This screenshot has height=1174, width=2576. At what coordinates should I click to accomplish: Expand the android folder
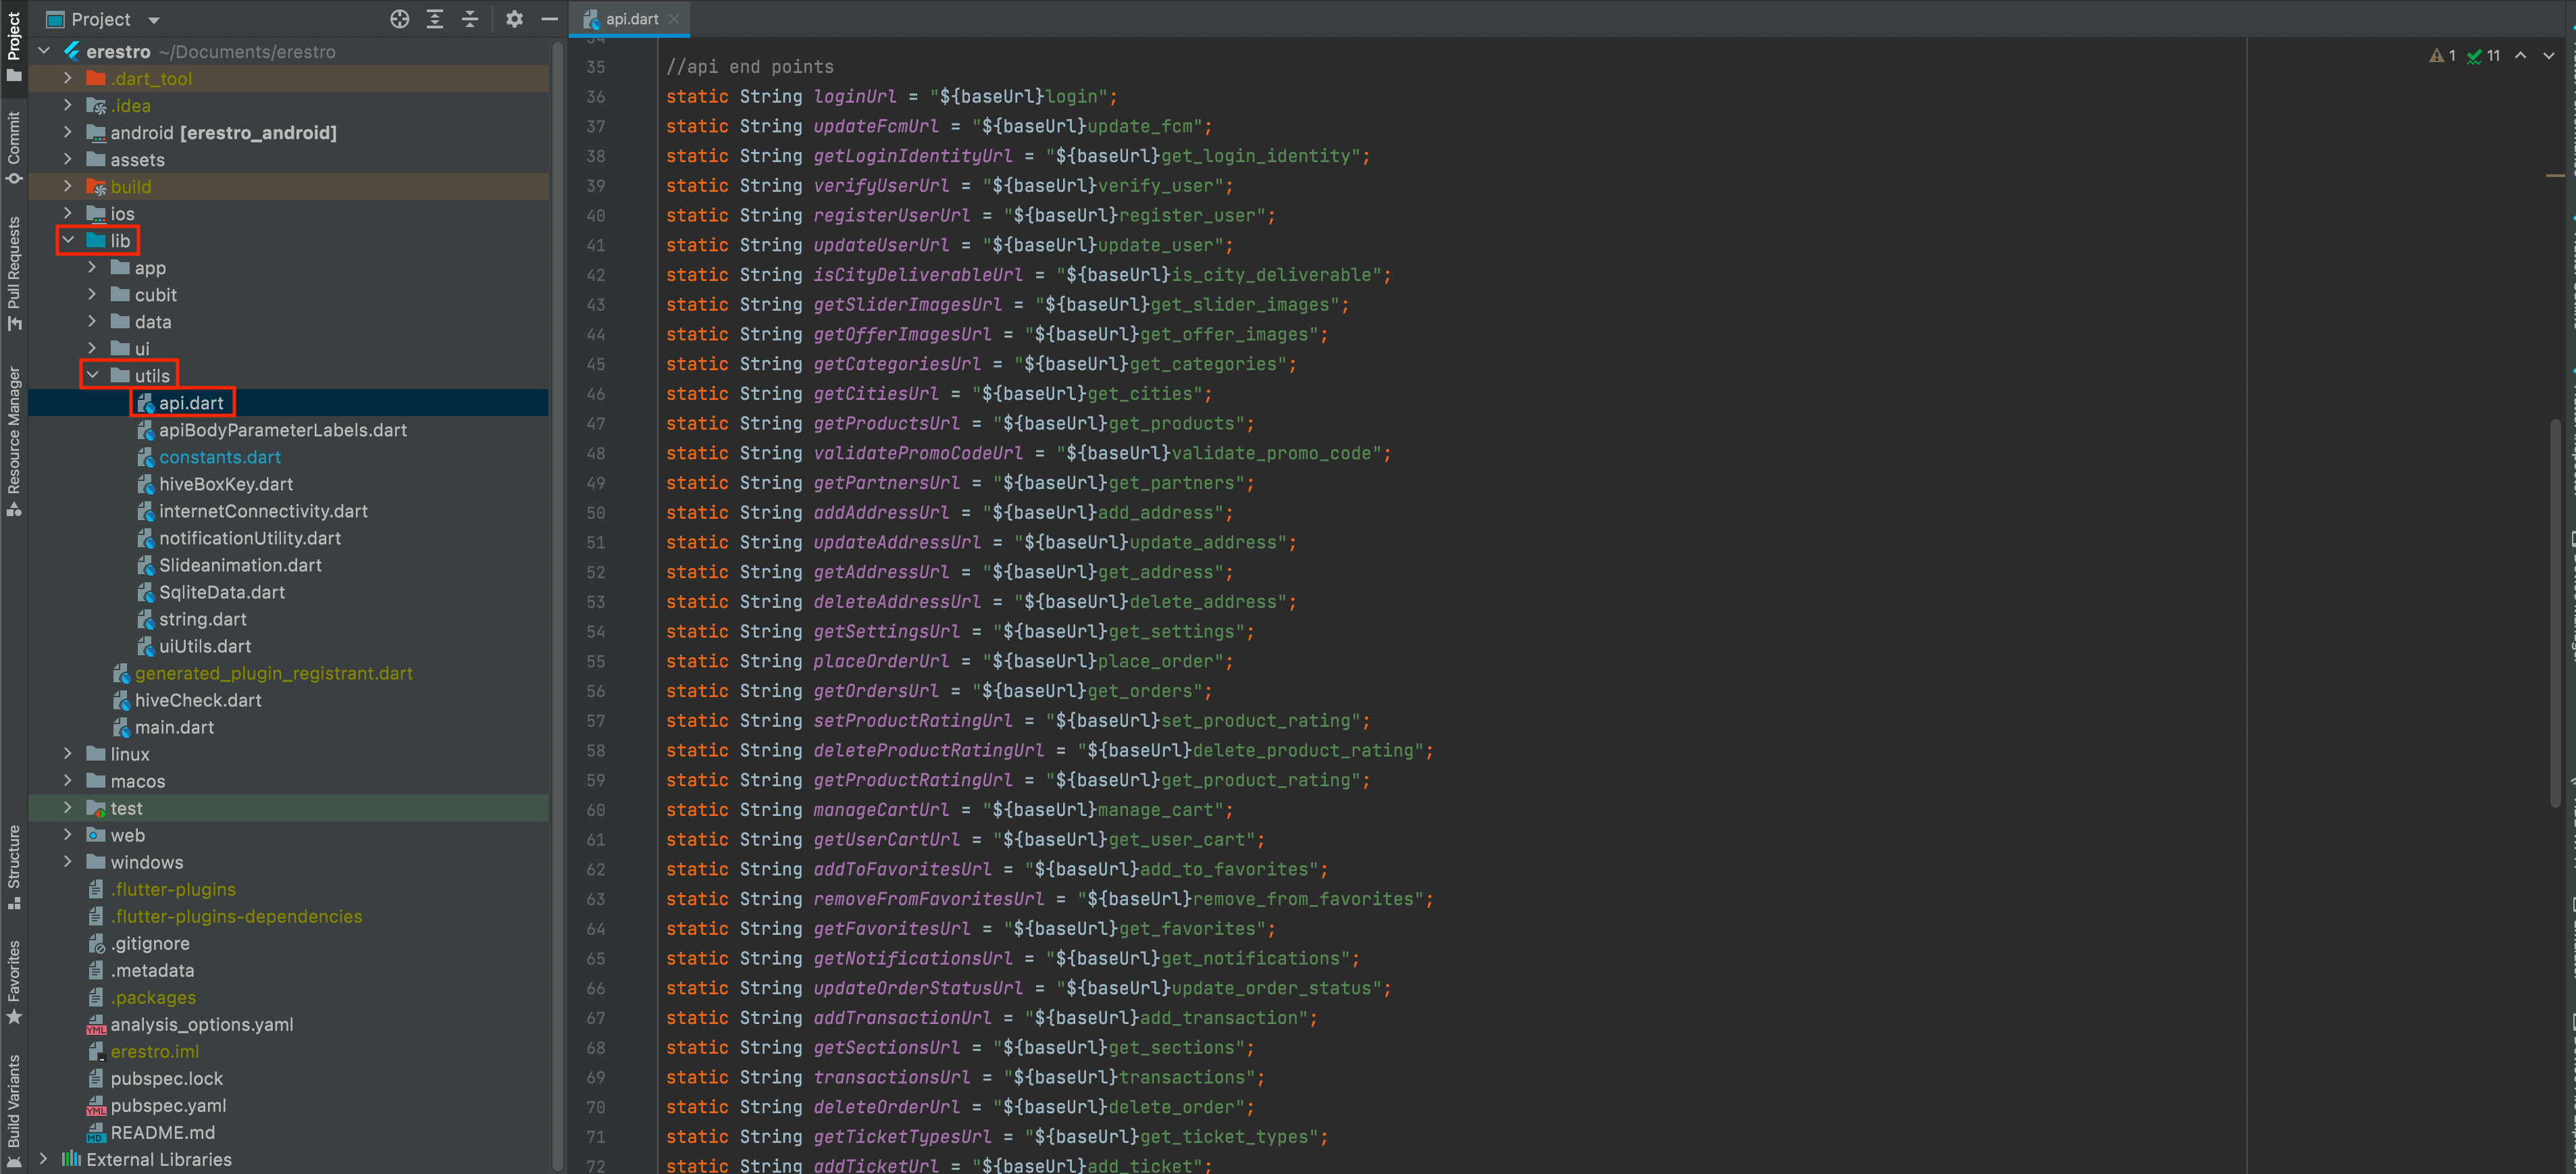tap(68, 132)
